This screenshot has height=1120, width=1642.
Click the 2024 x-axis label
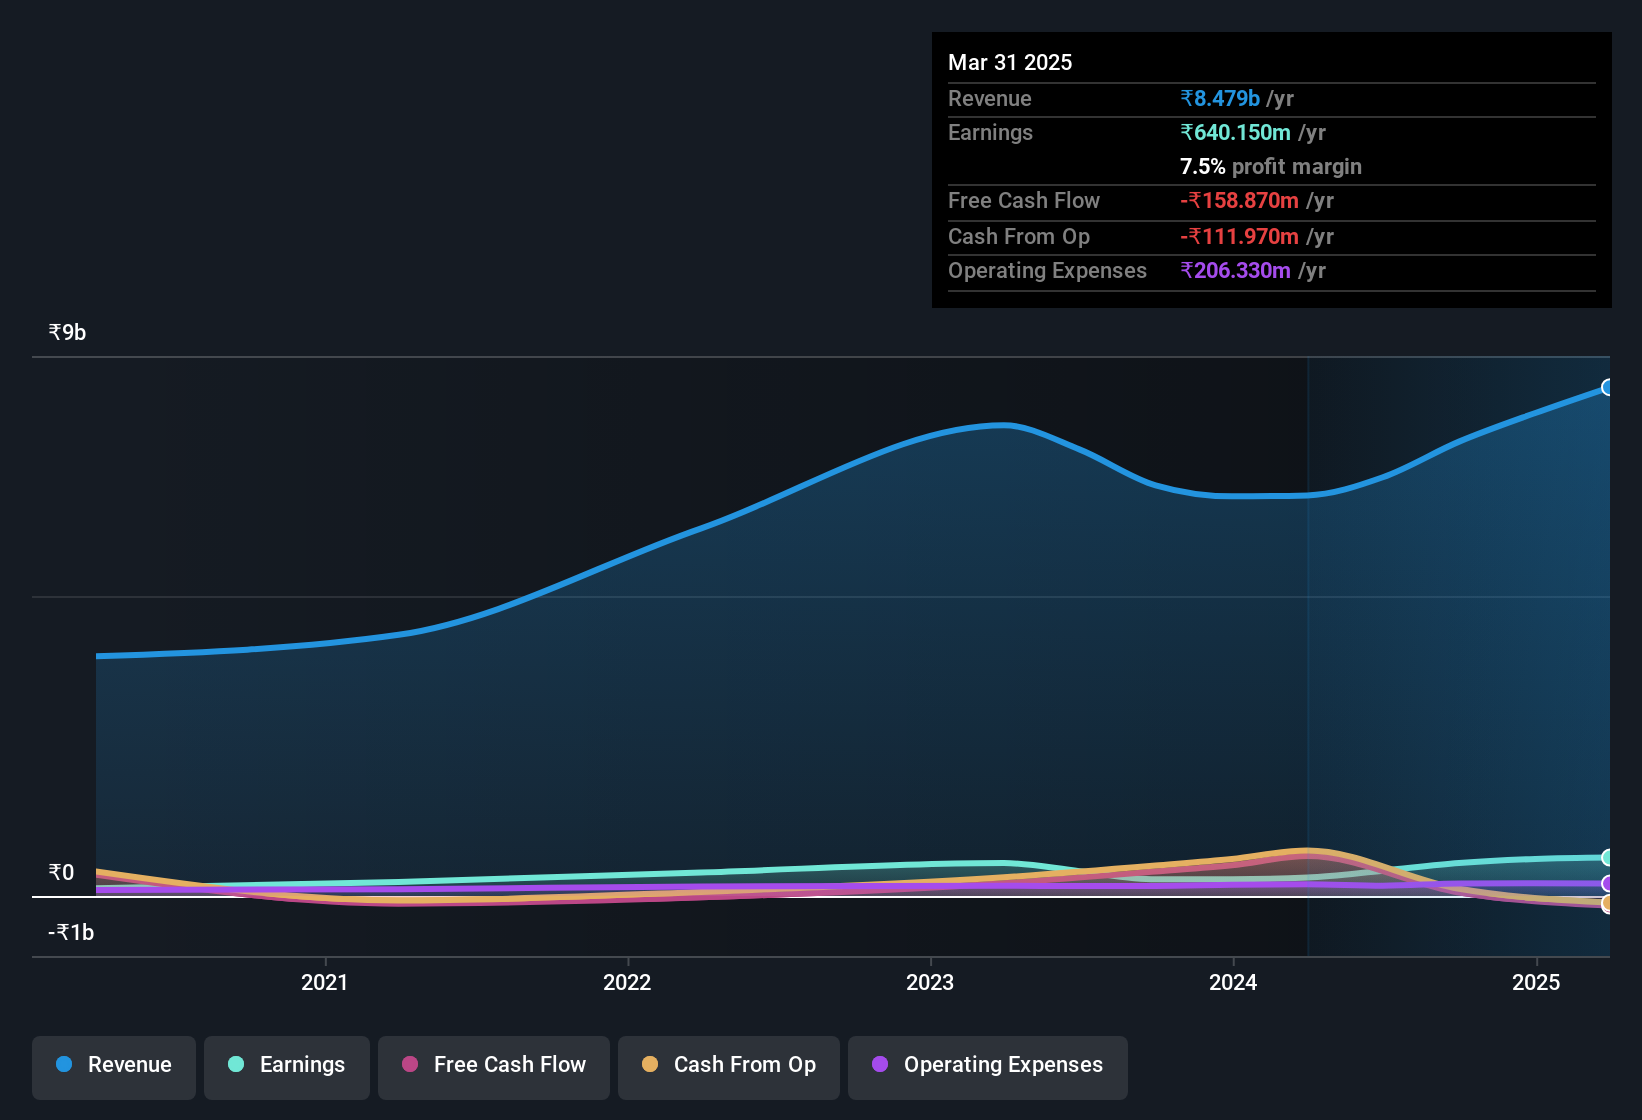[1233, 982]
